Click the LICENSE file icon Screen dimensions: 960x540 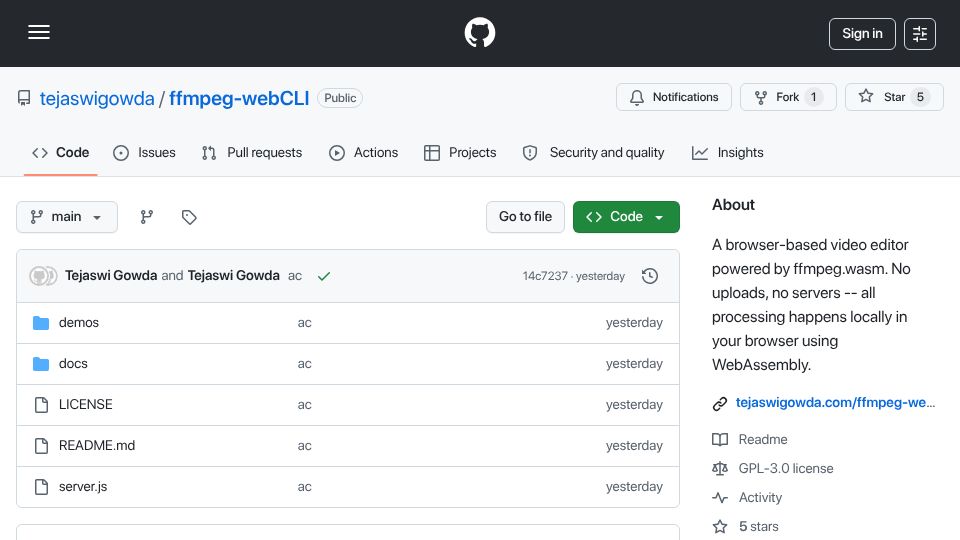click(x=41, y=405)
